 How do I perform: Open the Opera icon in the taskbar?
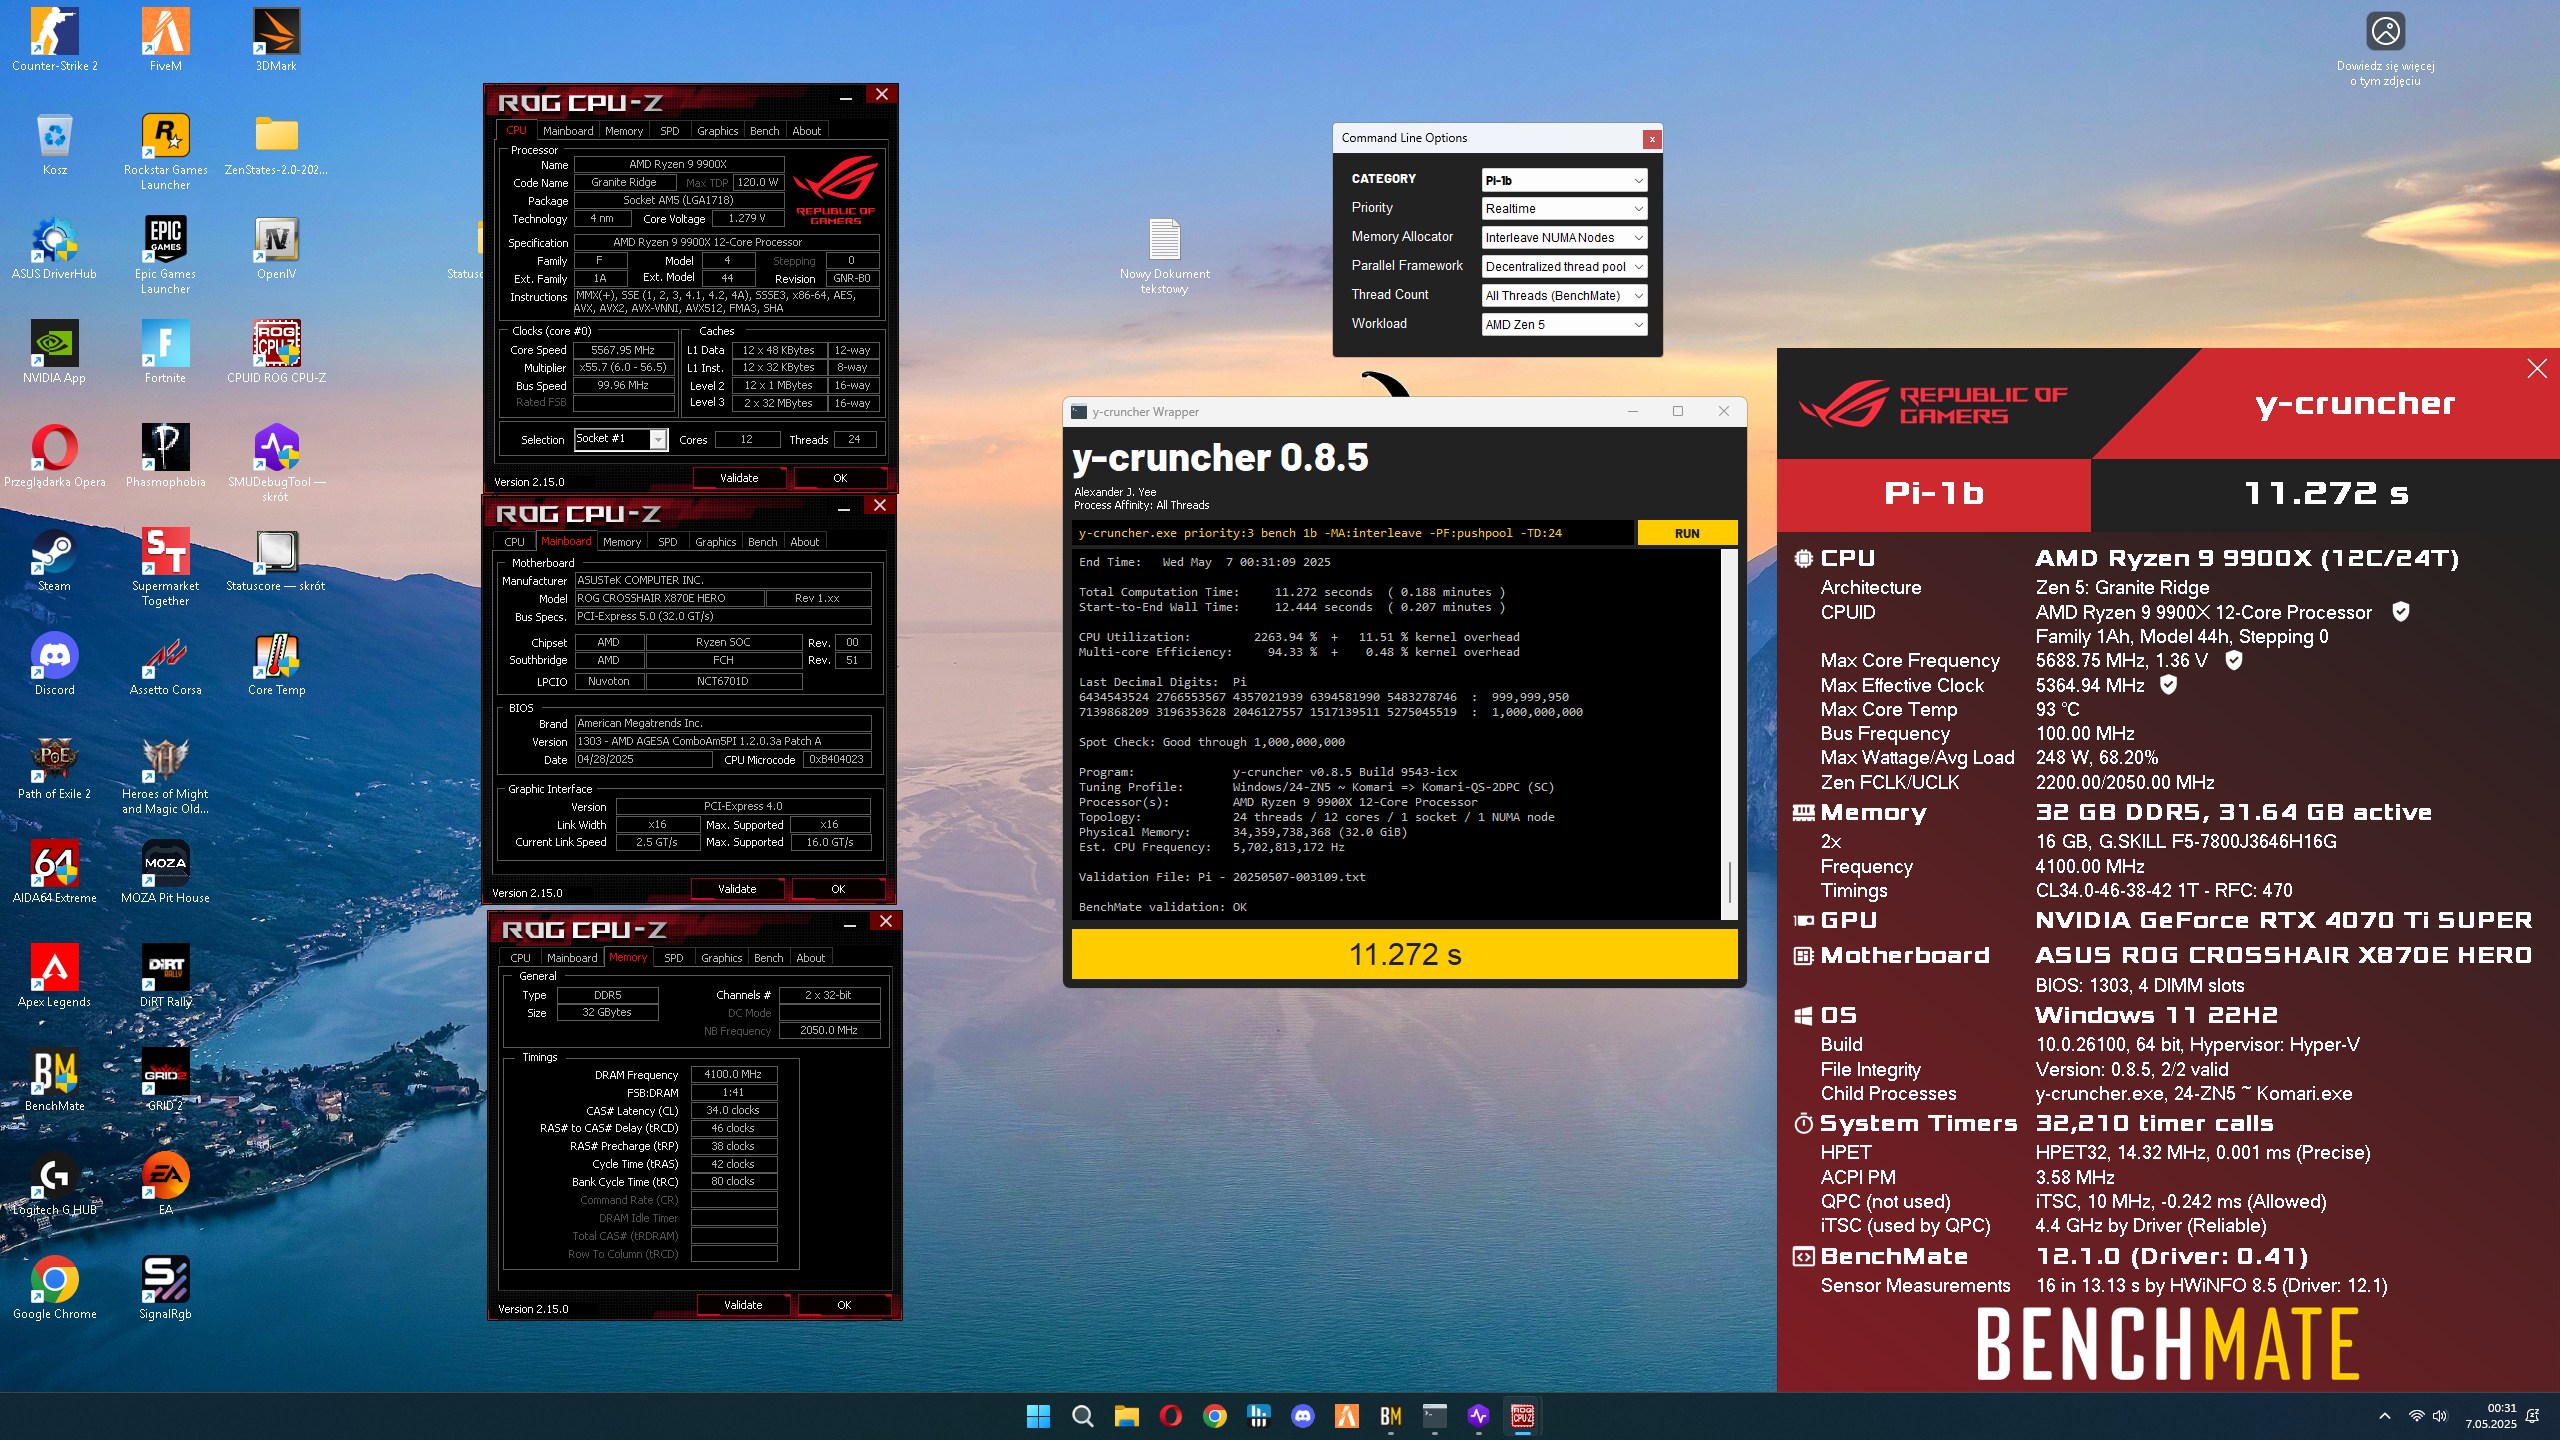(x=1170, y=1416)
